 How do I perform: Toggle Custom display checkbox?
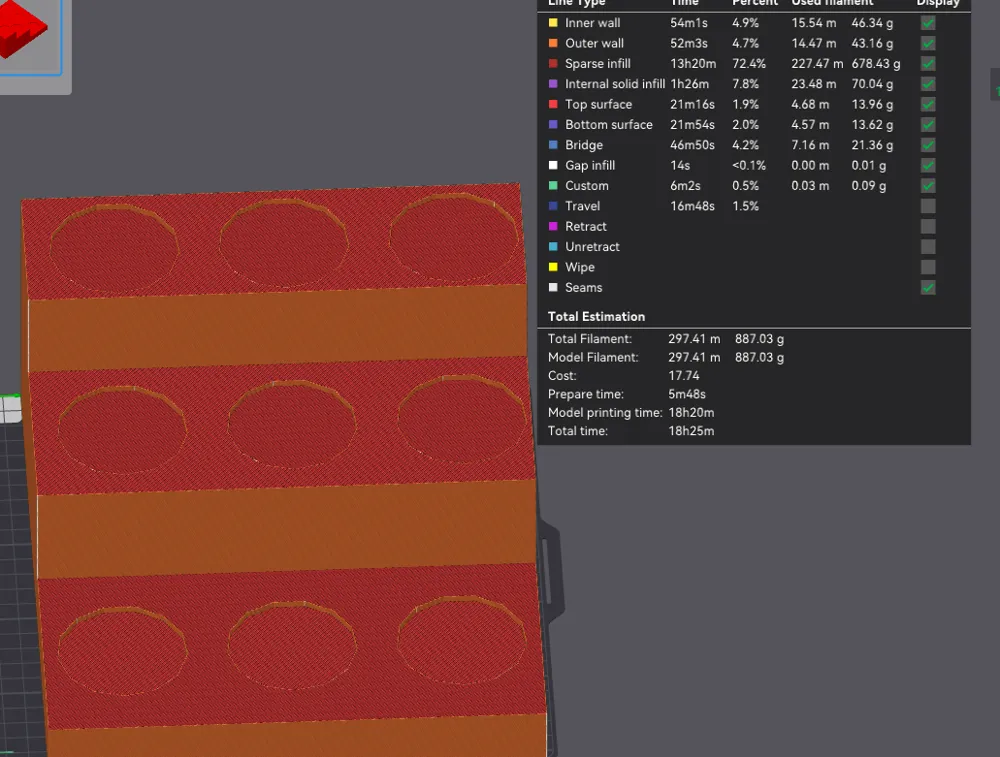pos(928,186)
